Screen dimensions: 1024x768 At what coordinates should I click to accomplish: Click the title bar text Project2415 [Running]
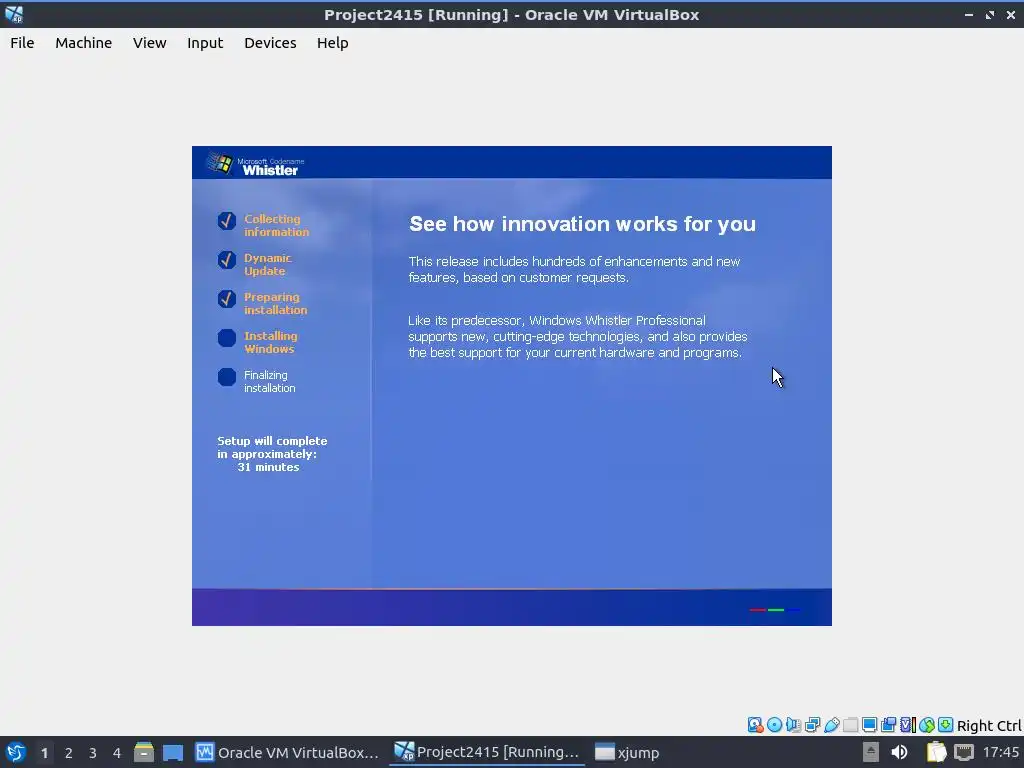point(416,15)
